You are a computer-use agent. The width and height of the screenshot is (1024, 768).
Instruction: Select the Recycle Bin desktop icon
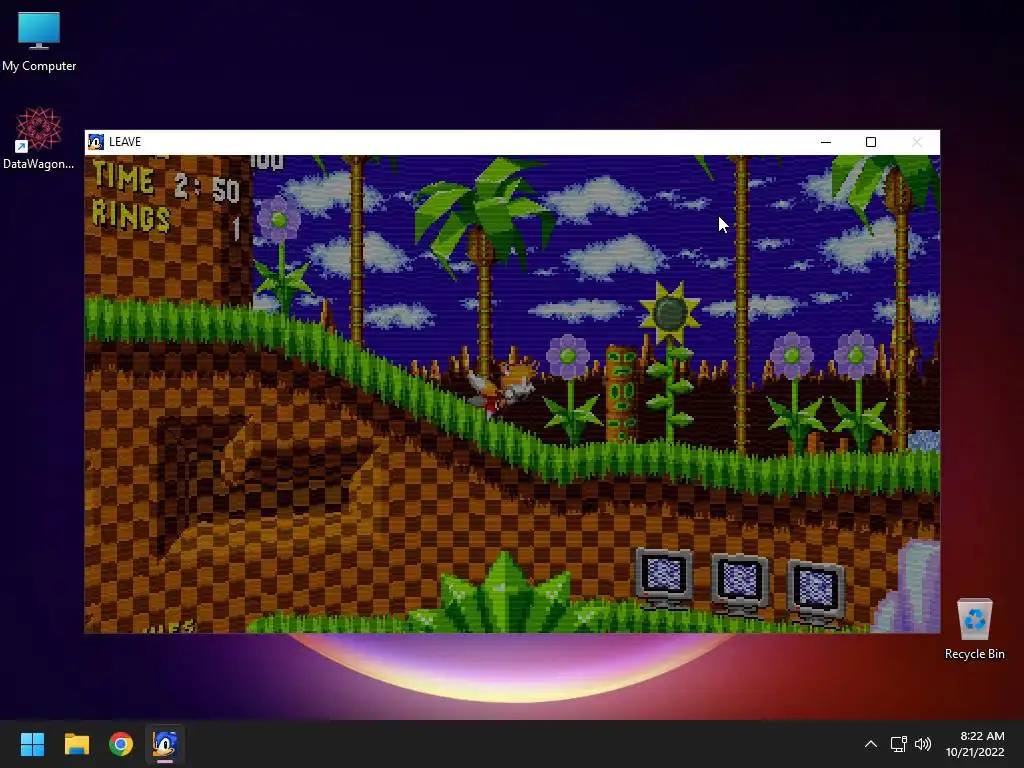click(x=974, y=628)
